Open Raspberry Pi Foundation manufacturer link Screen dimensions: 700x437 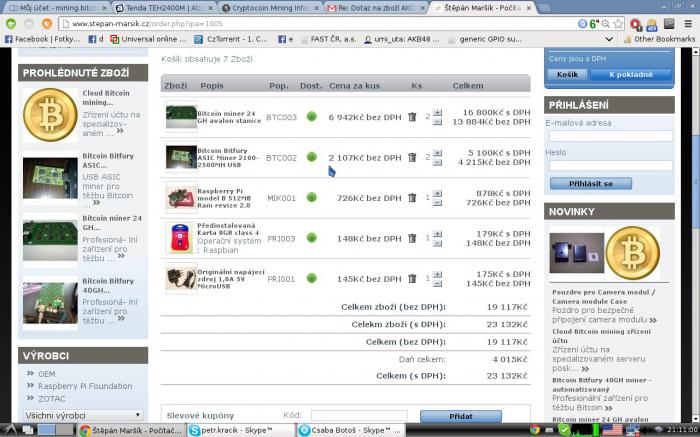coord(85,386)
